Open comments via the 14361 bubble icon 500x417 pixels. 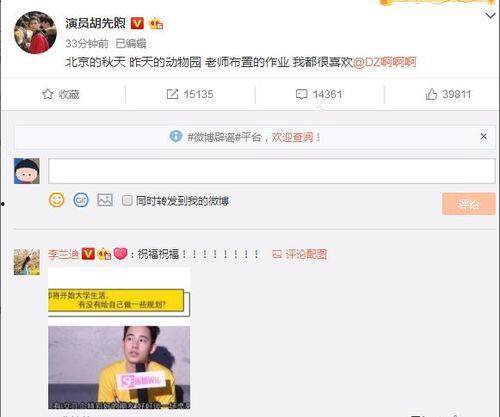tap(301, 94)
